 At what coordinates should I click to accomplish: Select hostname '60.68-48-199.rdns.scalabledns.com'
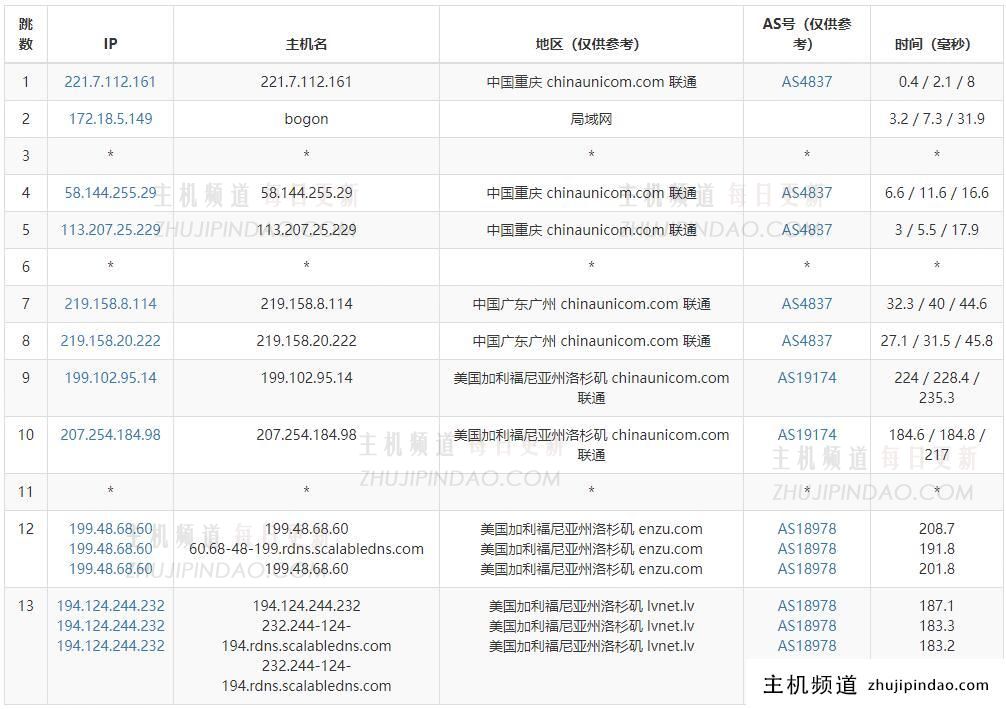coord(306,549)
